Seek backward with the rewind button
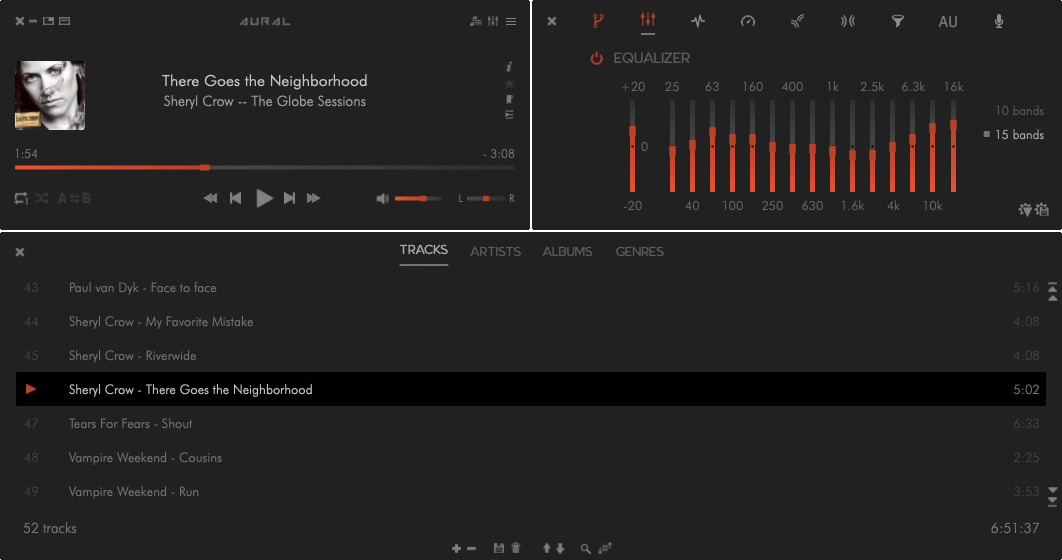 pyautogui.click(x=211, y=198)
